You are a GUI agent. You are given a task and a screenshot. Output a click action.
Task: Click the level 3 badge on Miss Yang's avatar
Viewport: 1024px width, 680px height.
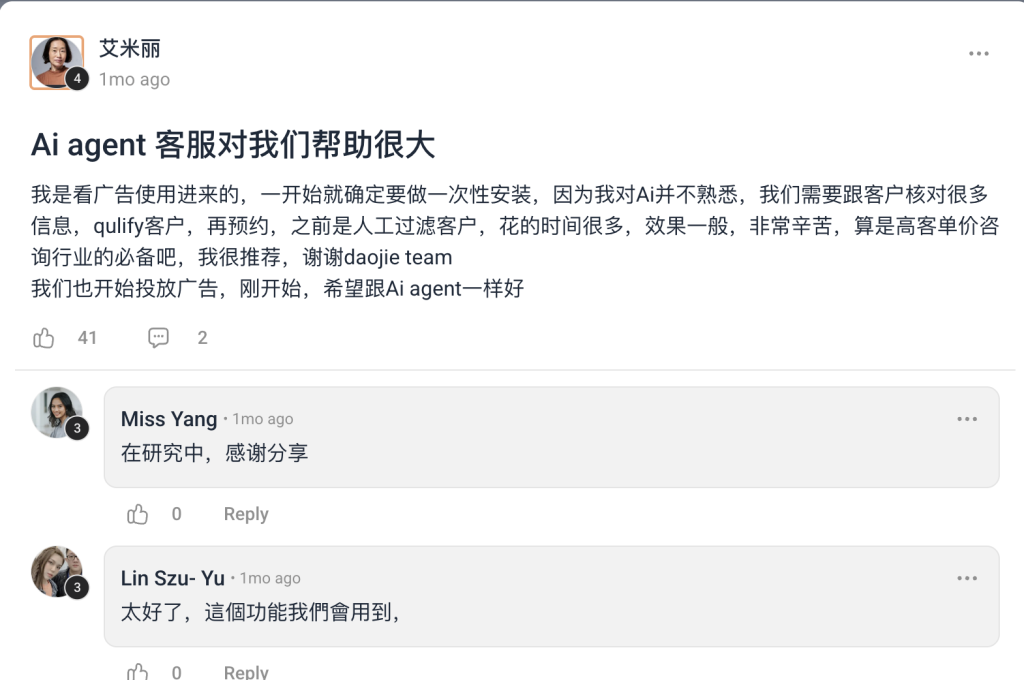pos(77,429)
